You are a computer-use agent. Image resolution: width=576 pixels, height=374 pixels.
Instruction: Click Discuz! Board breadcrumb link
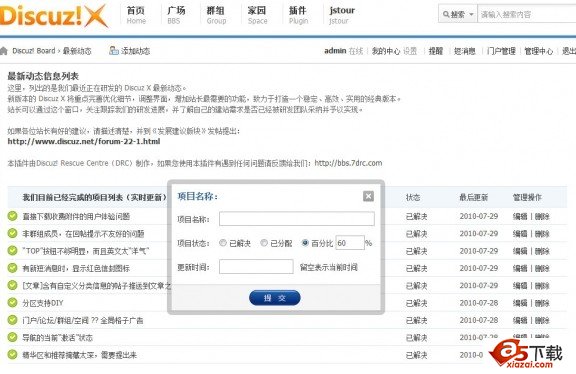pos(34,51)
